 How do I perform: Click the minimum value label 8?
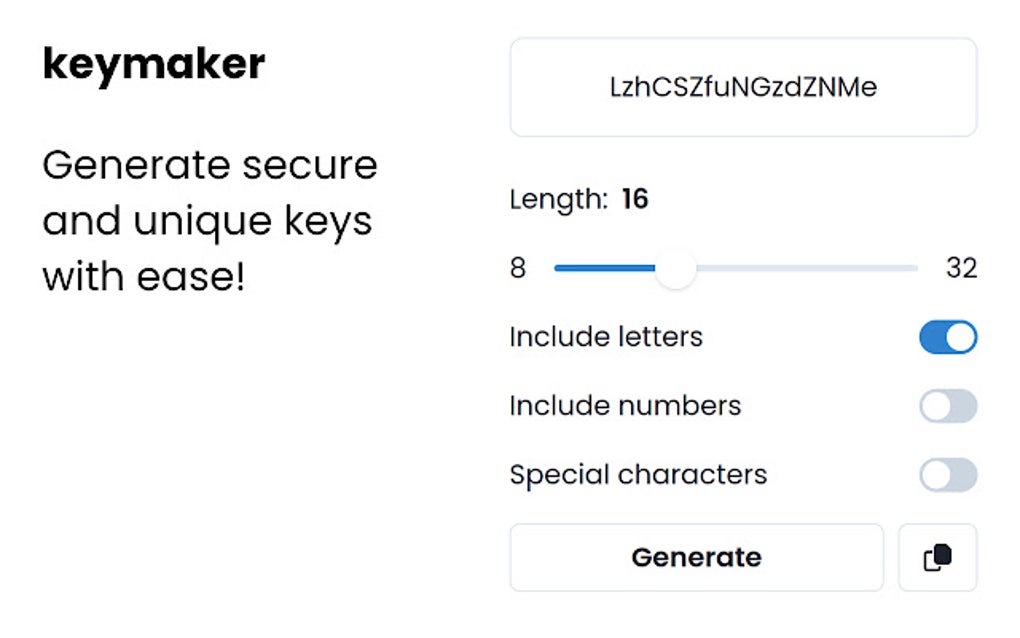pos(519,268)
